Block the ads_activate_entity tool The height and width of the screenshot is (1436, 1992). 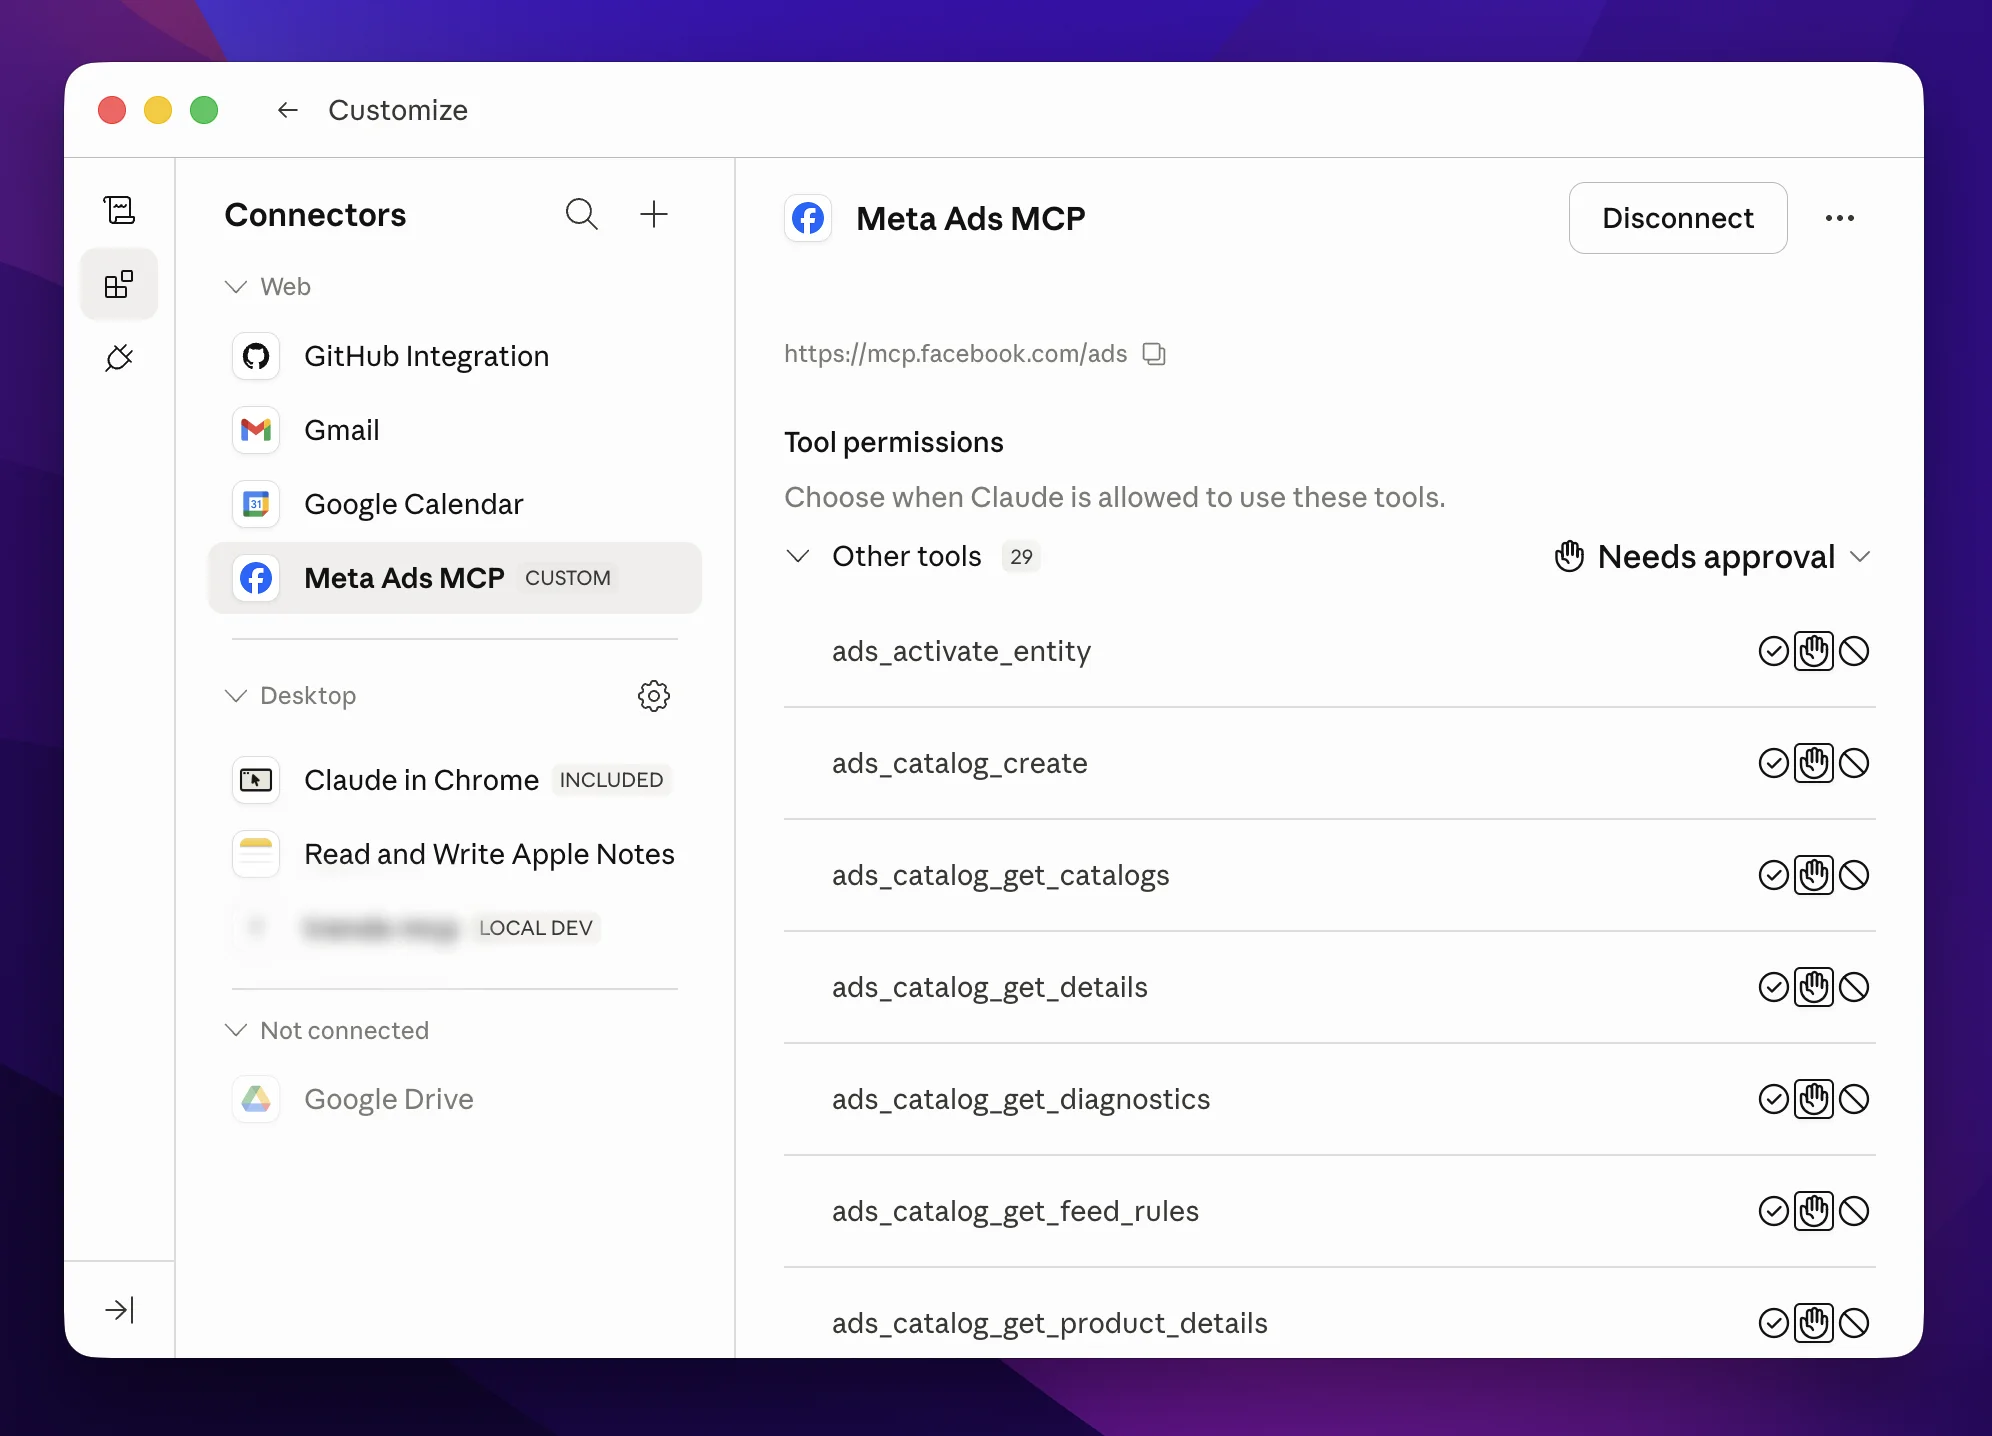[1854, 651]
